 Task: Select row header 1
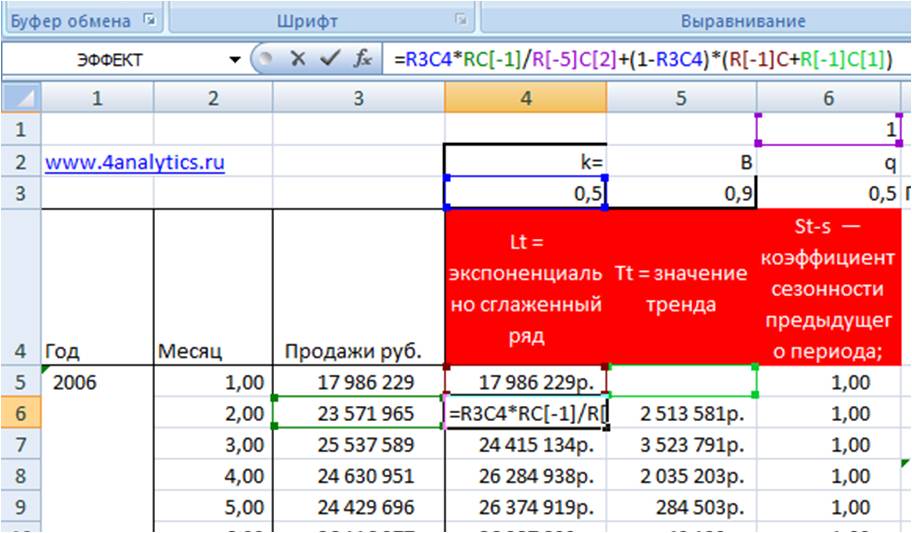pos(21,129)
